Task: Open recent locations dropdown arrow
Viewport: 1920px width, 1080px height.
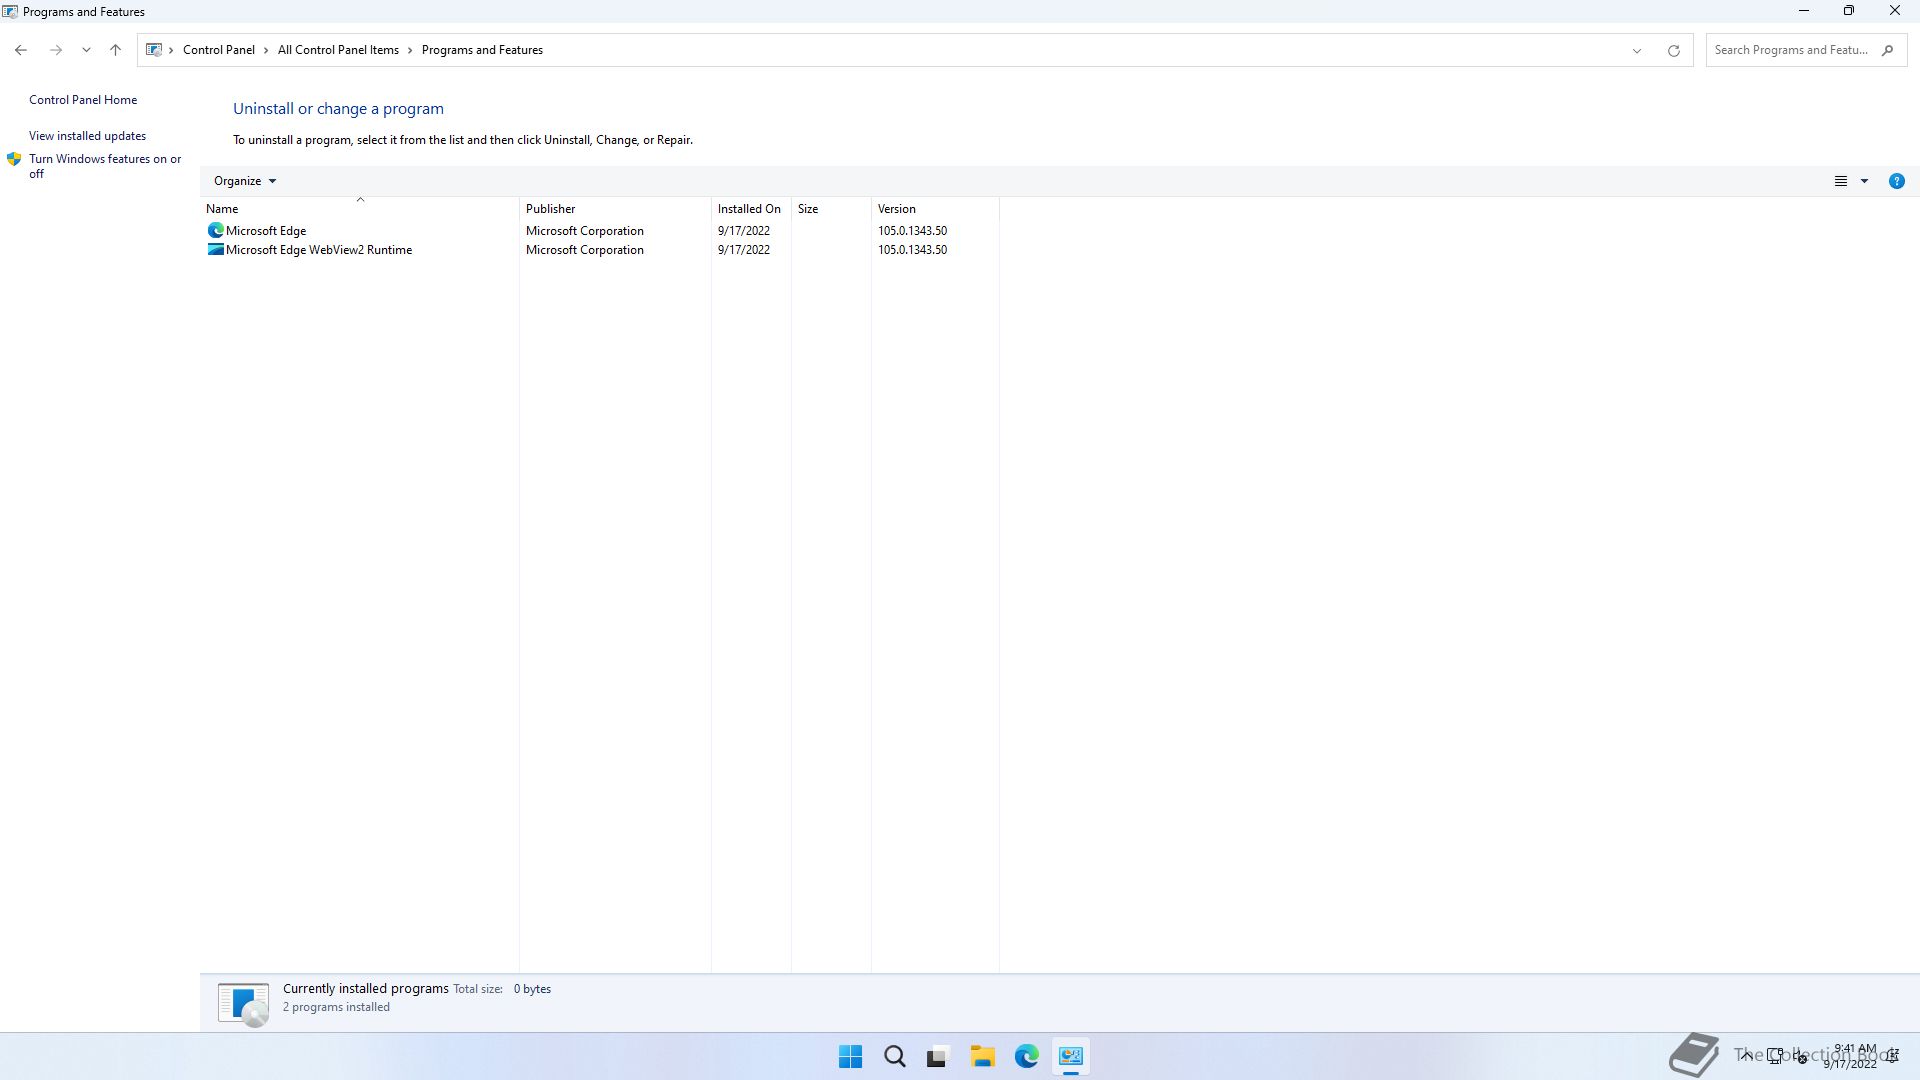Action: 86,50
